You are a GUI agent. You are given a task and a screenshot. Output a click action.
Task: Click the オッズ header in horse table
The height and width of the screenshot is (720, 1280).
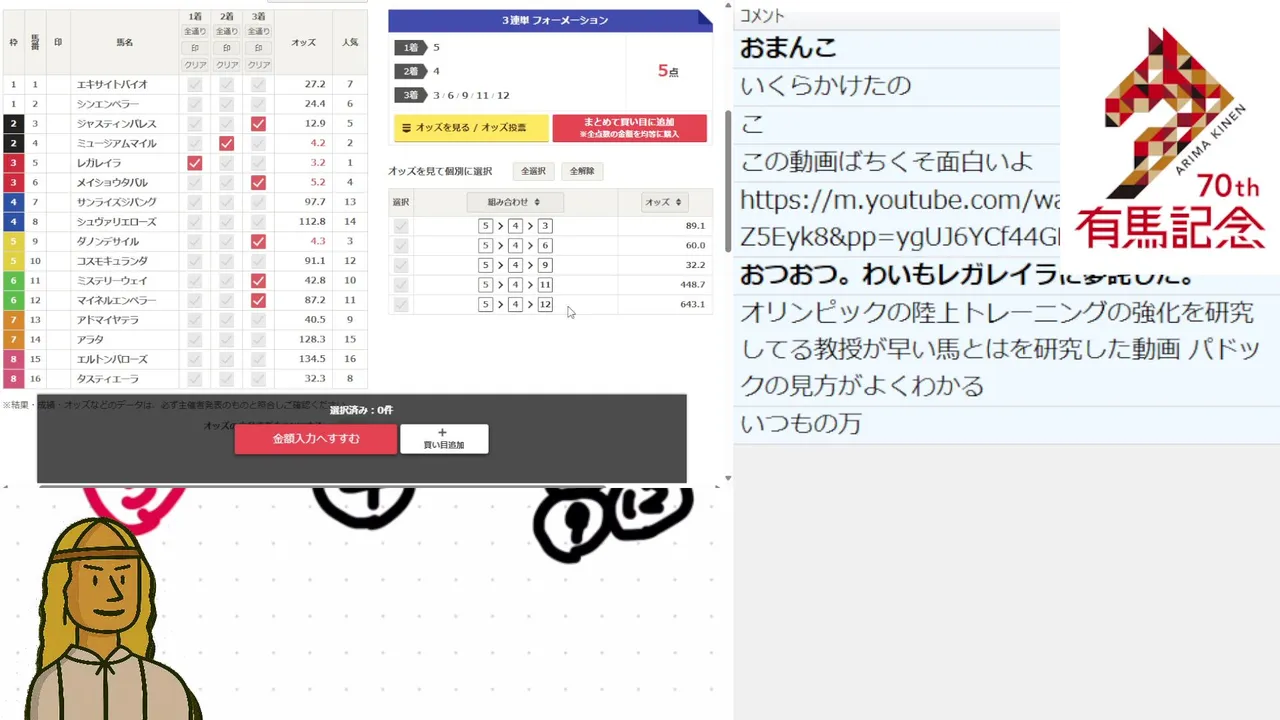point(303,43)
